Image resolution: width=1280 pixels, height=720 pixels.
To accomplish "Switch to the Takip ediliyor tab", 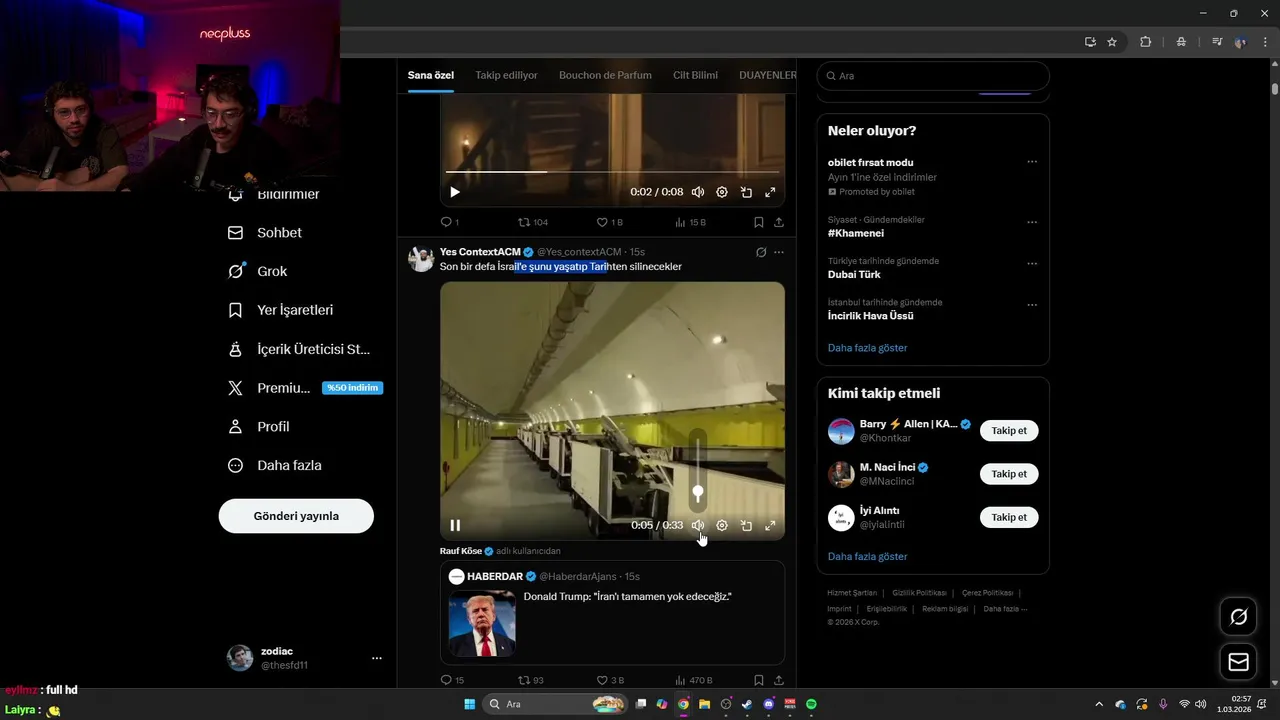I will (x=506, y=75).
